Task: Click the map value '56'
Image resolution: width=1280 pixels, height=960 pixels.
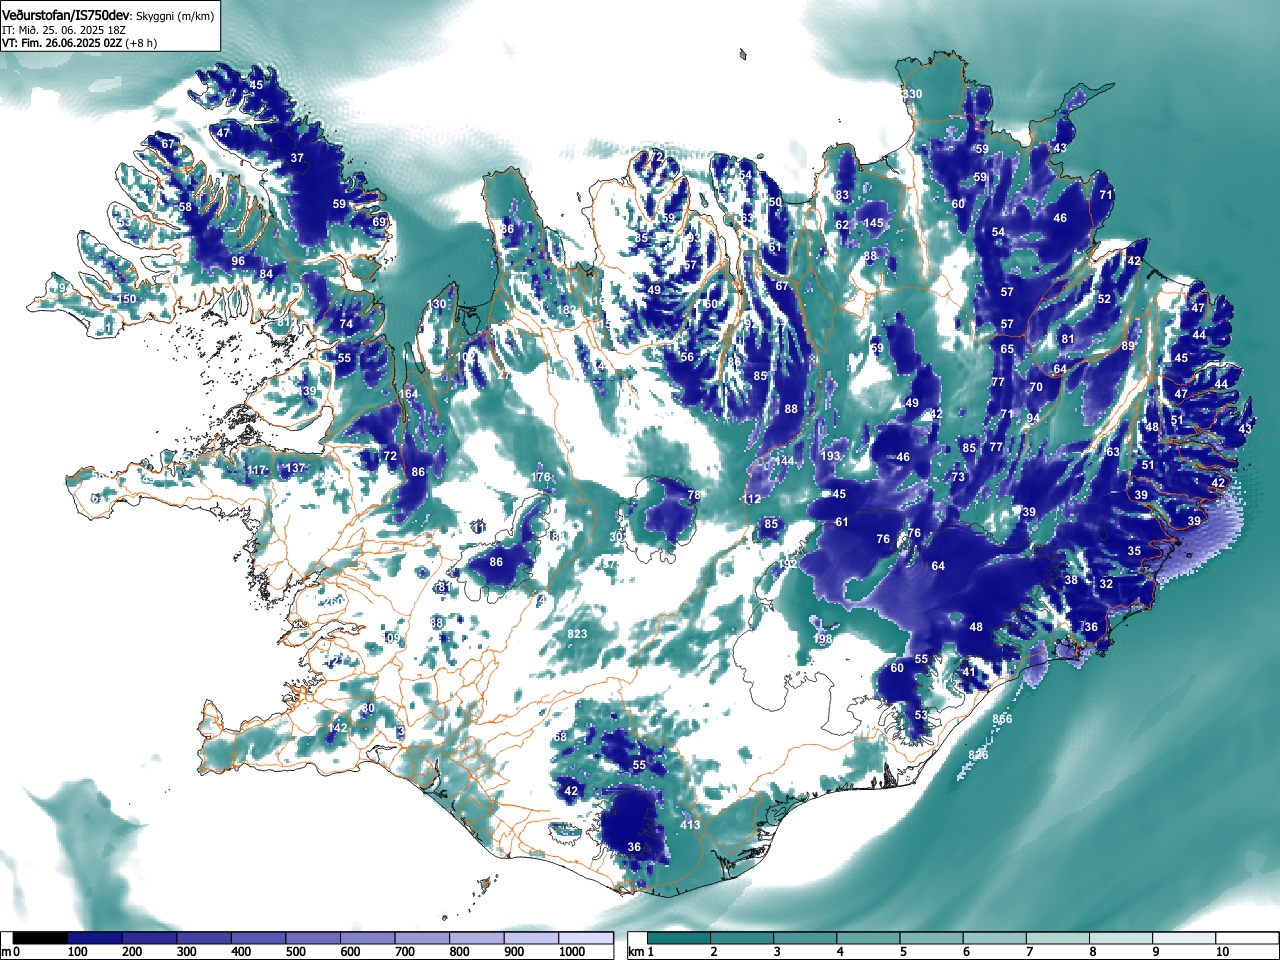Action: pos(687,357)
